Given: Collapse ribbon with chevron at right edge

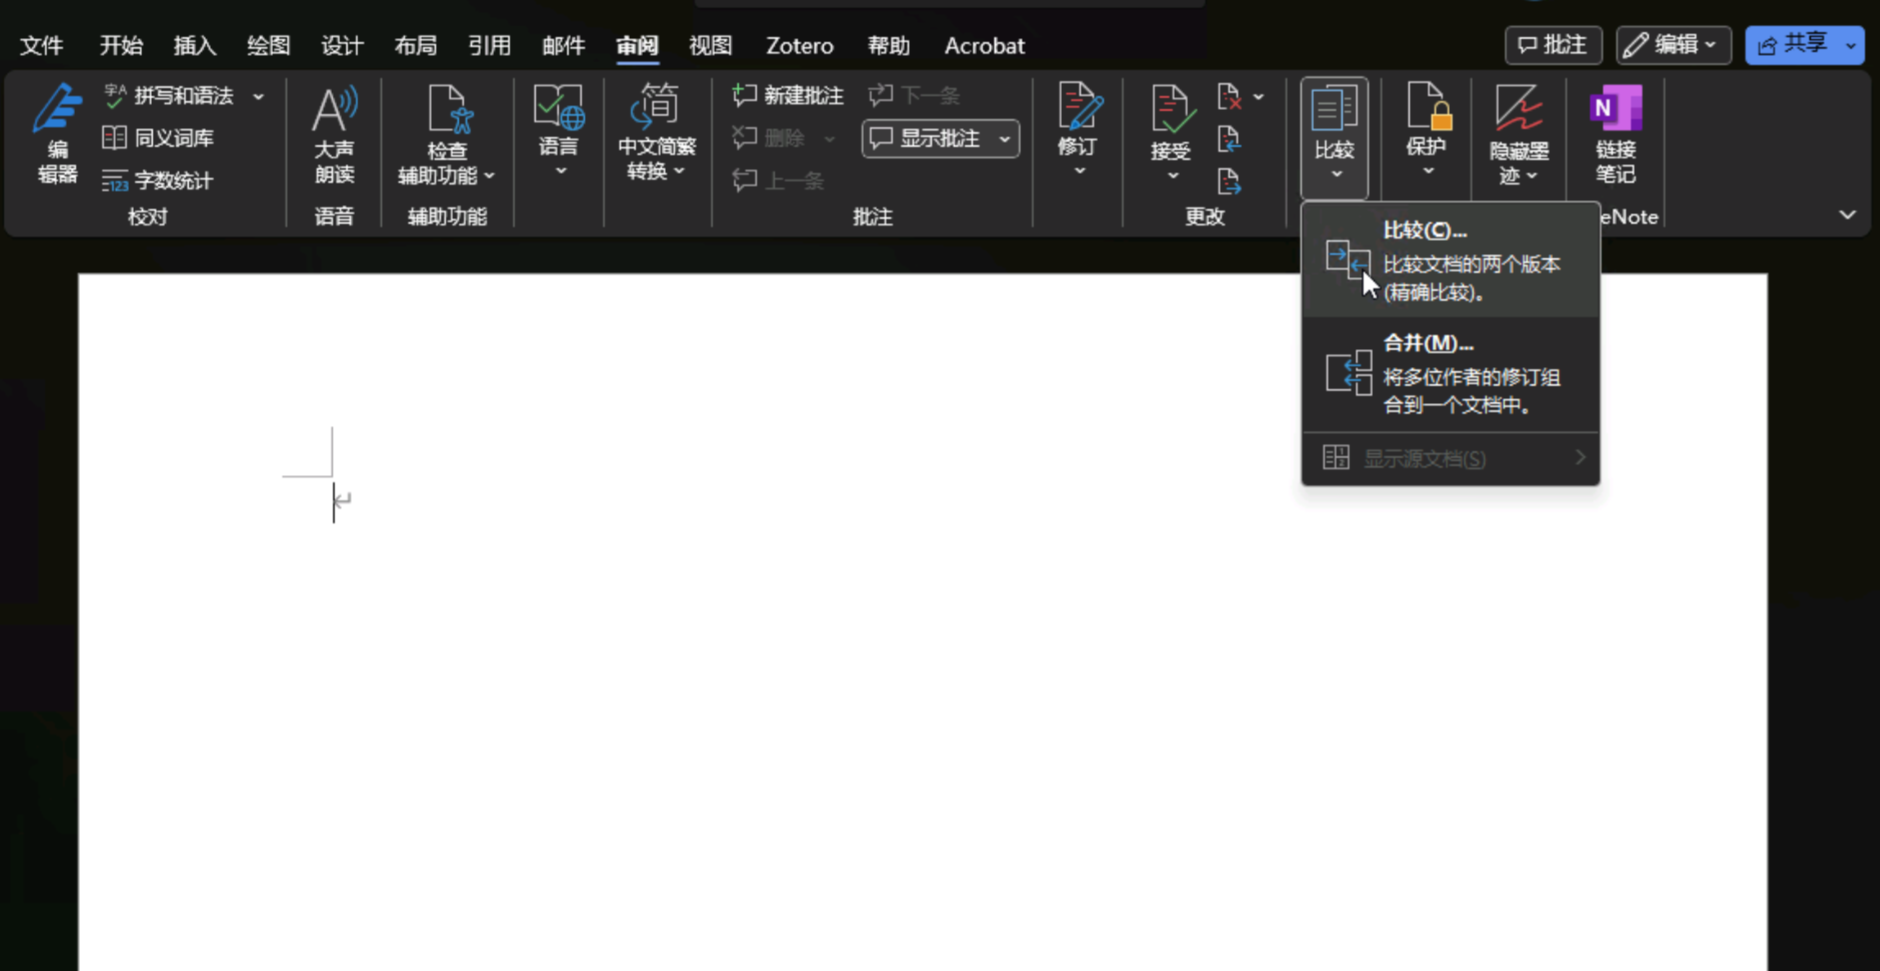Looking at the screenshot, I should [1847, 215].
